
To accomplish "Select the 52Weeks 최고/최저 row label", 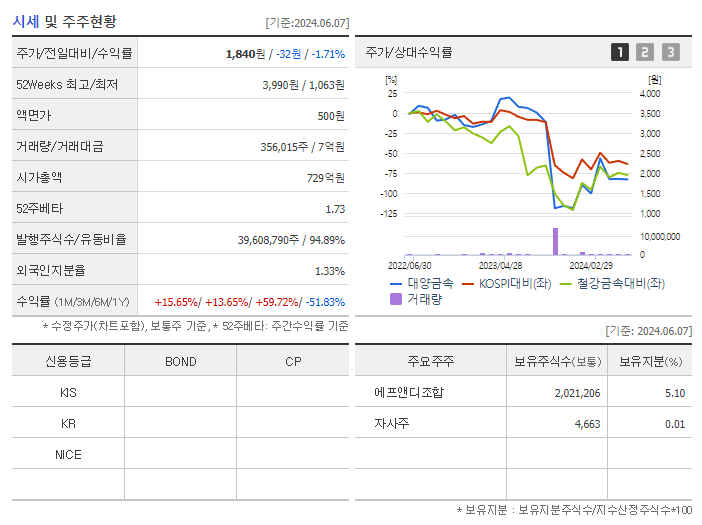I will (x=67, y=85).
